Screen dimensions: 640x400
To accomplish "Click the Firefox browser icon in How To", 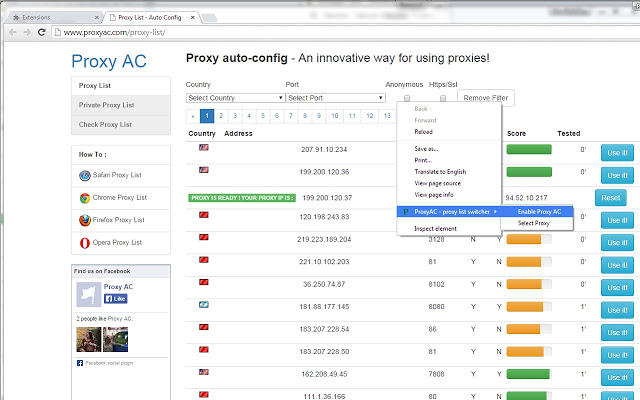I will click(x=84, y=220).
